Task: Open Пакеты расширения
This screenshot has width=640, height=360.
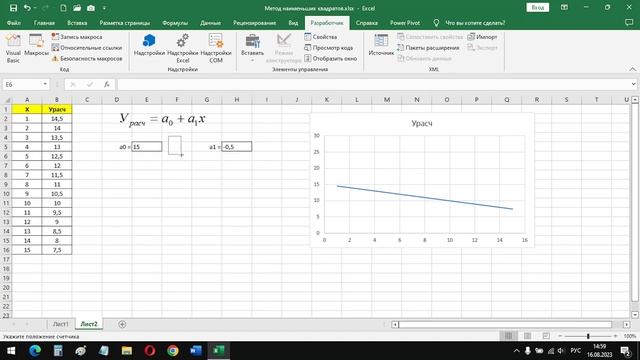Action: [x=428, y=48]
